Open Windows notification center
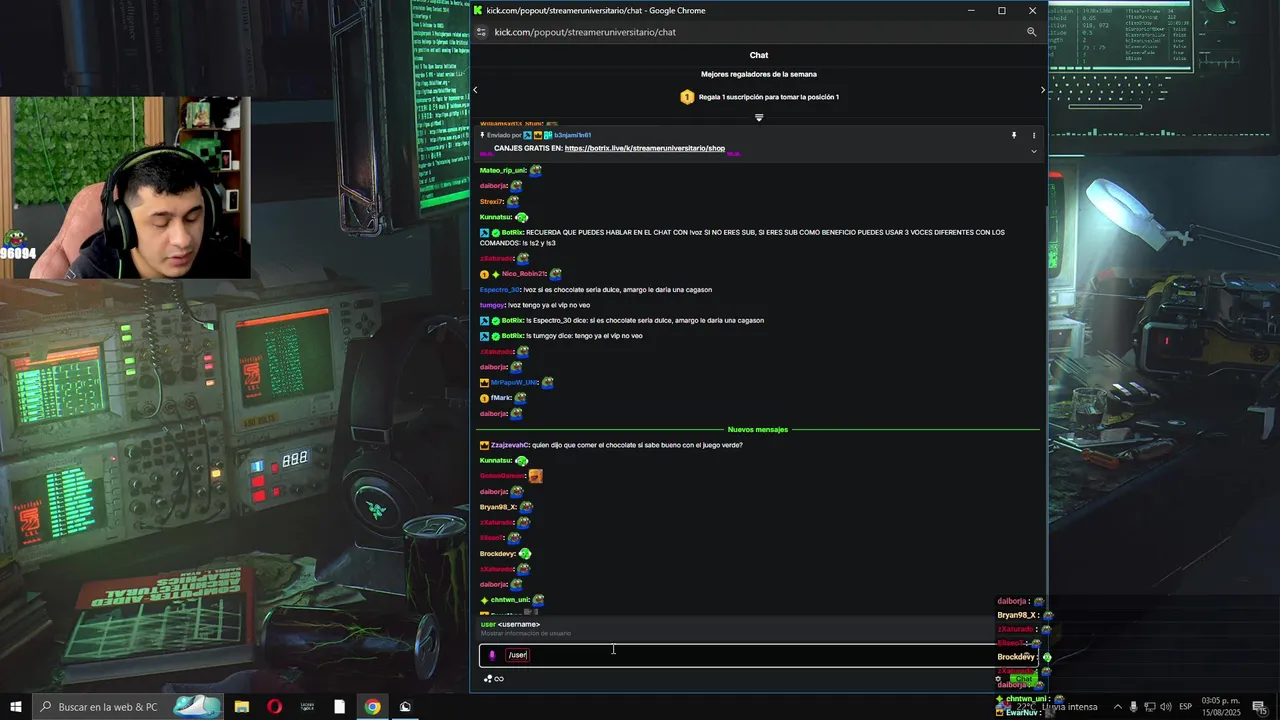Screen dimensions: 1280x720 1260,707
